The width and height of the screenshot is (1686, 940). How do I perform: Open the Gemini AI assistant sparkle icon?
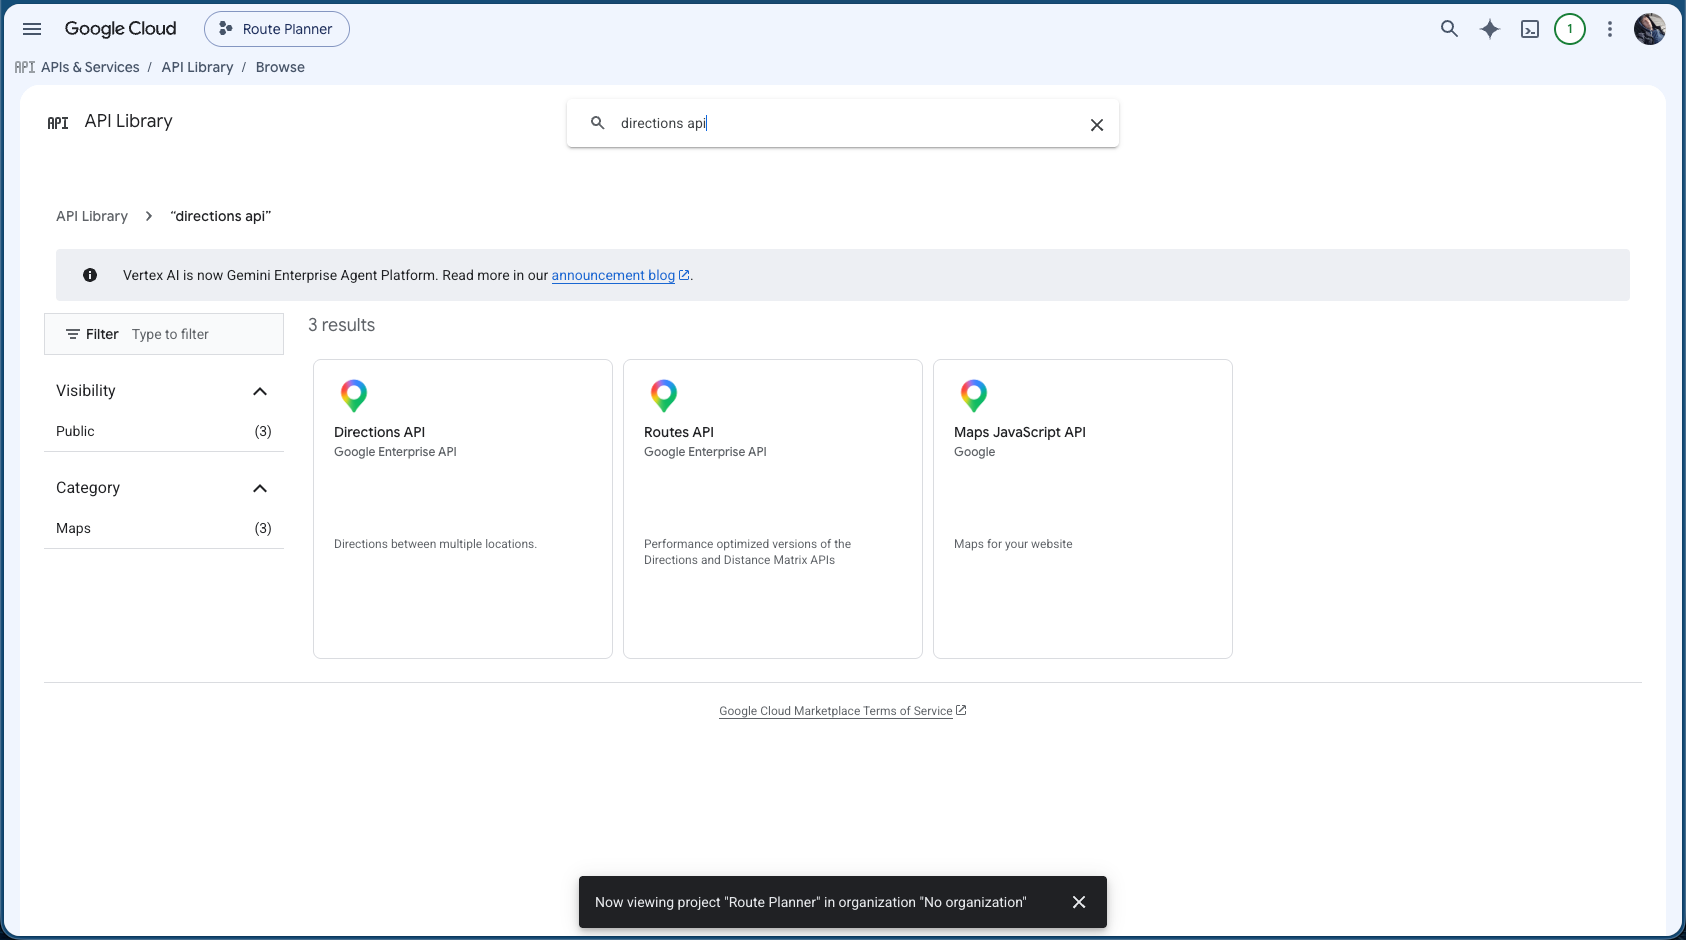click(x=1490, y=29)
